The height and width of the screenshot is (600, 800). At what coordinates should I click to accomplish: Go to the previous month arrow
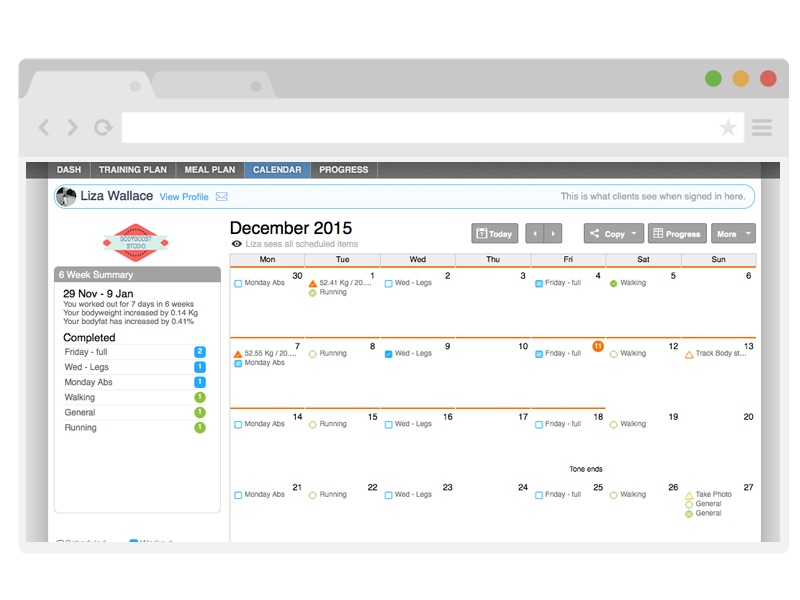coord(535,233)
